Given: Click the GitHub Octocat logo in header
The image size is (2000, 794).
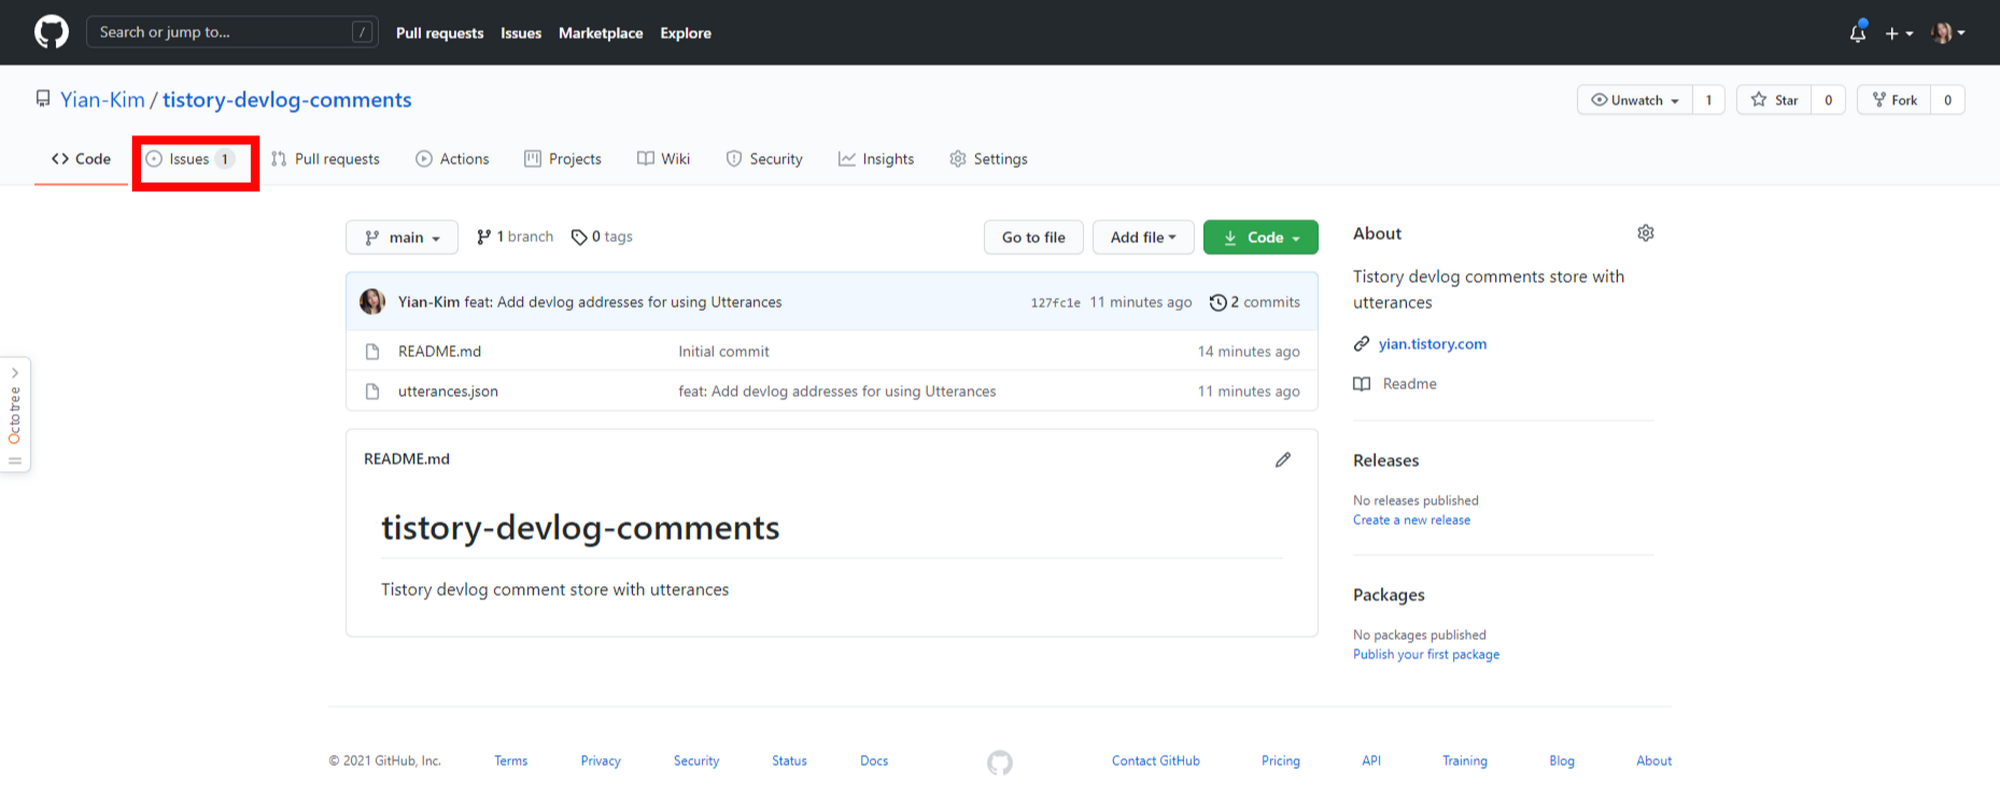Looking at the screenshot, I should pyautogui.click(x=51, y=32).
